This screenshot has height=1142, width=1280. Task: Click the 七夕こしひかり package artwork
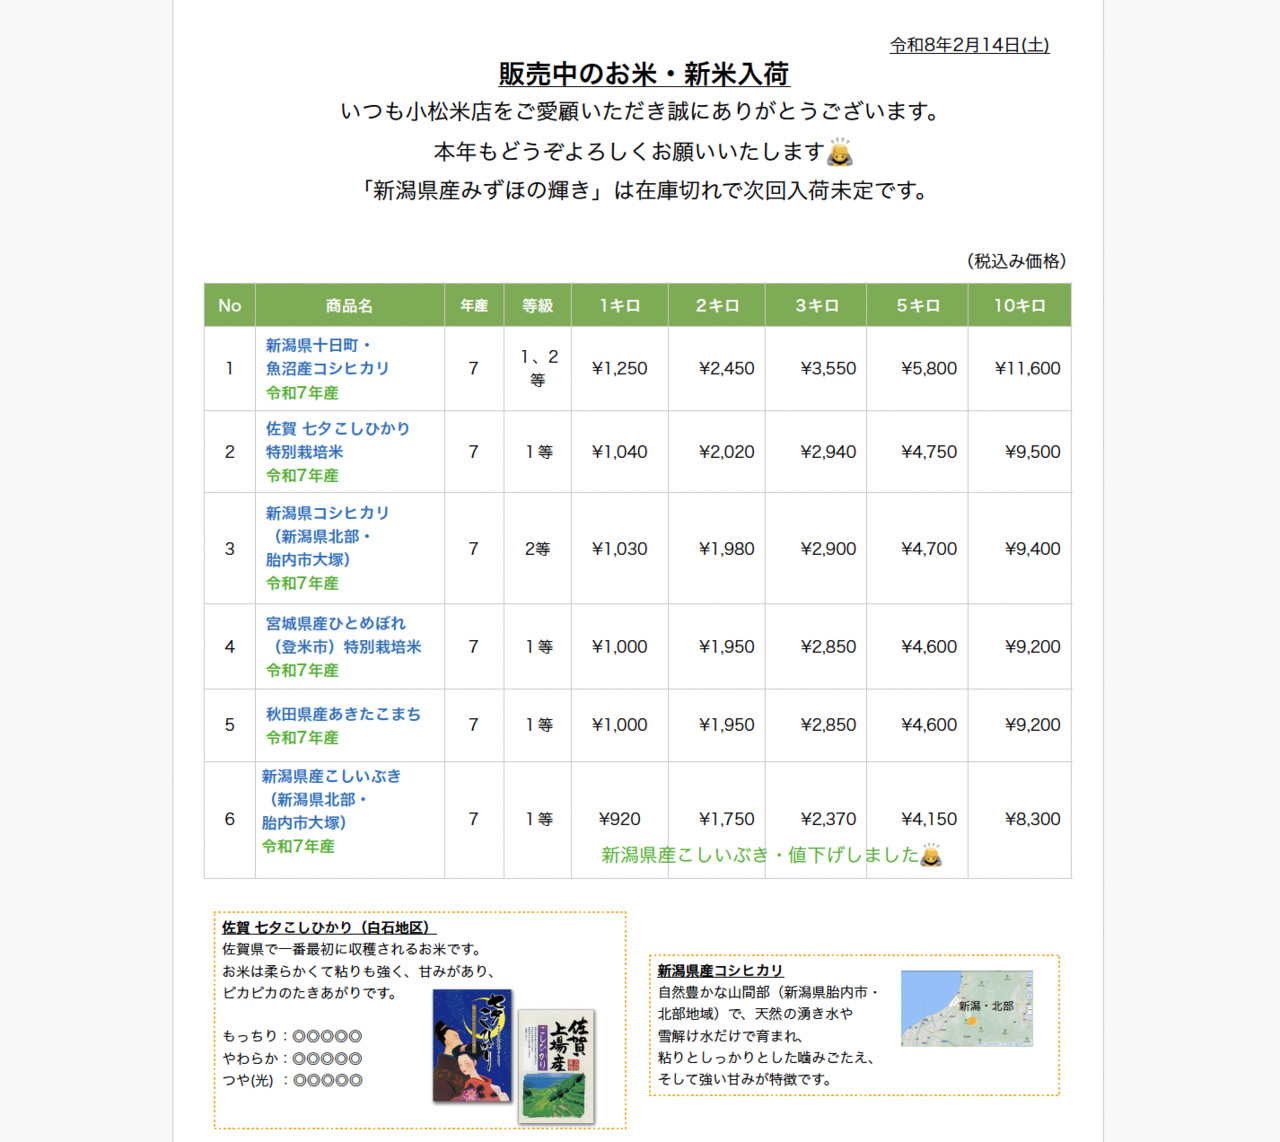[x=472, y=1048]
